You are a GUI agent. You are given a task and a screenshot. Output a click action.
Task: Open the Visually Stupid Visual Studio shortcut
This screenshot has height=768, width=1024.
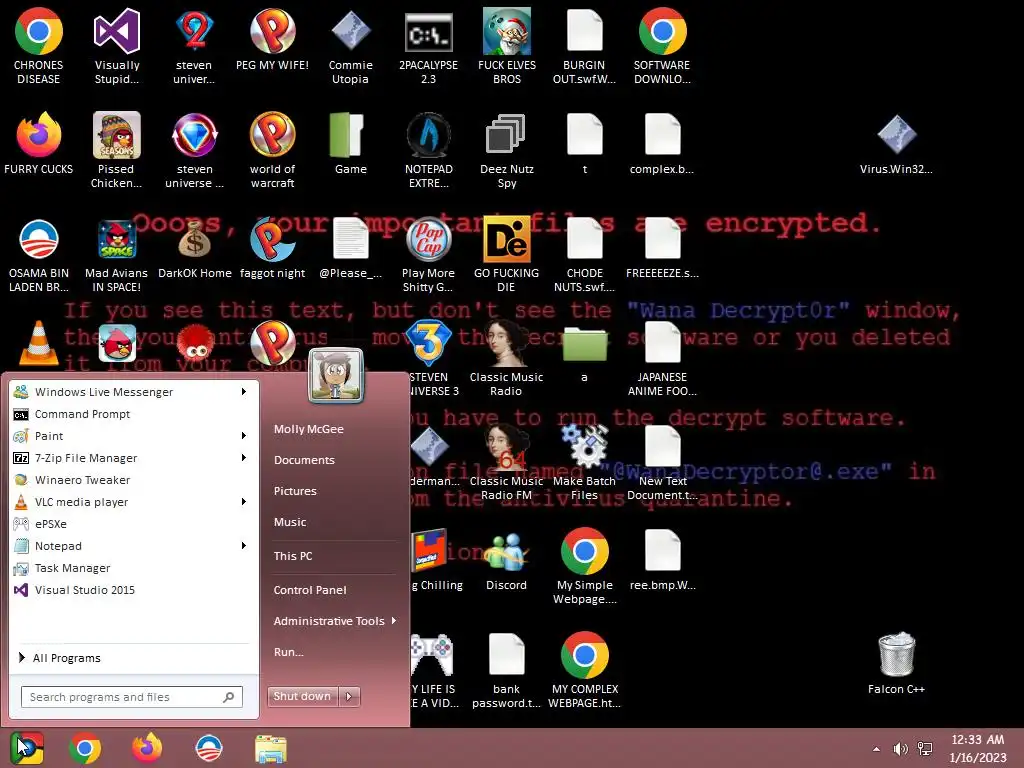coord(117,46)
